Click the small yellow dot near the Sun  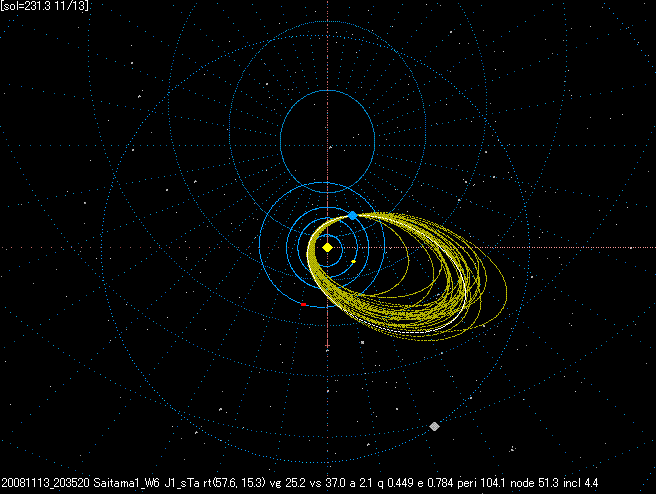click(x=353, y=261)
